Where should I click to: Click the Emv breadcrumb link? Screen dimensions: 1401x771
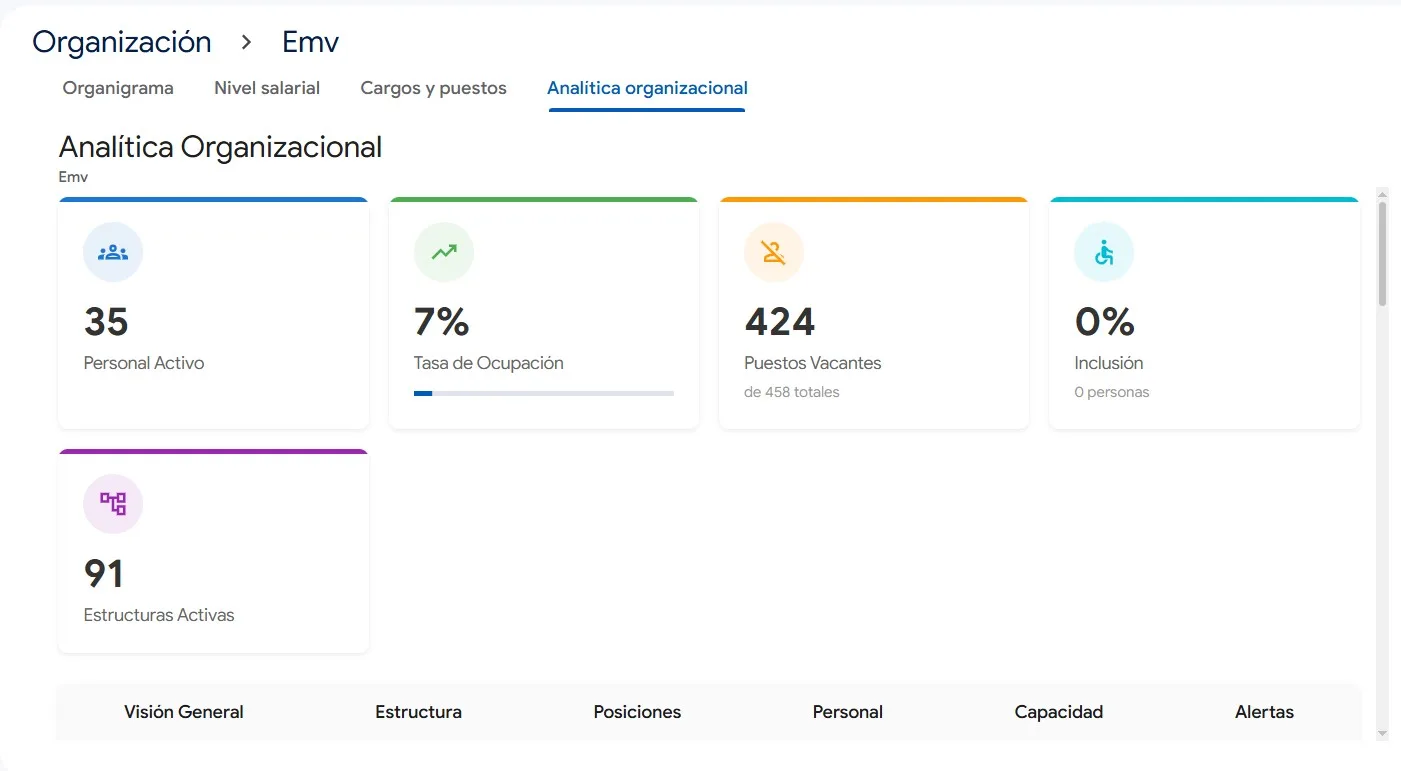[x=310, y=41]
